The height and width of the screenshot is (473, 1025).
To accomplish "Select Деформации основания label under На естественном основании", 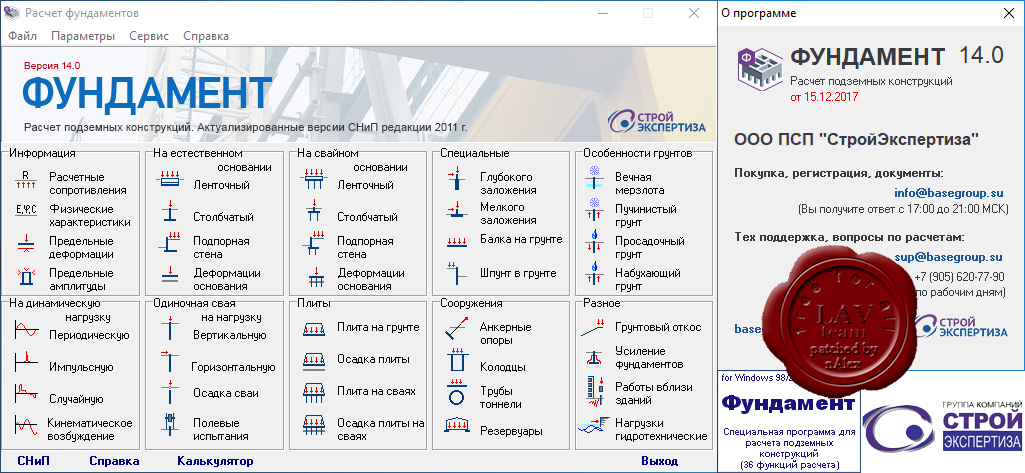I will click(227, 279).
